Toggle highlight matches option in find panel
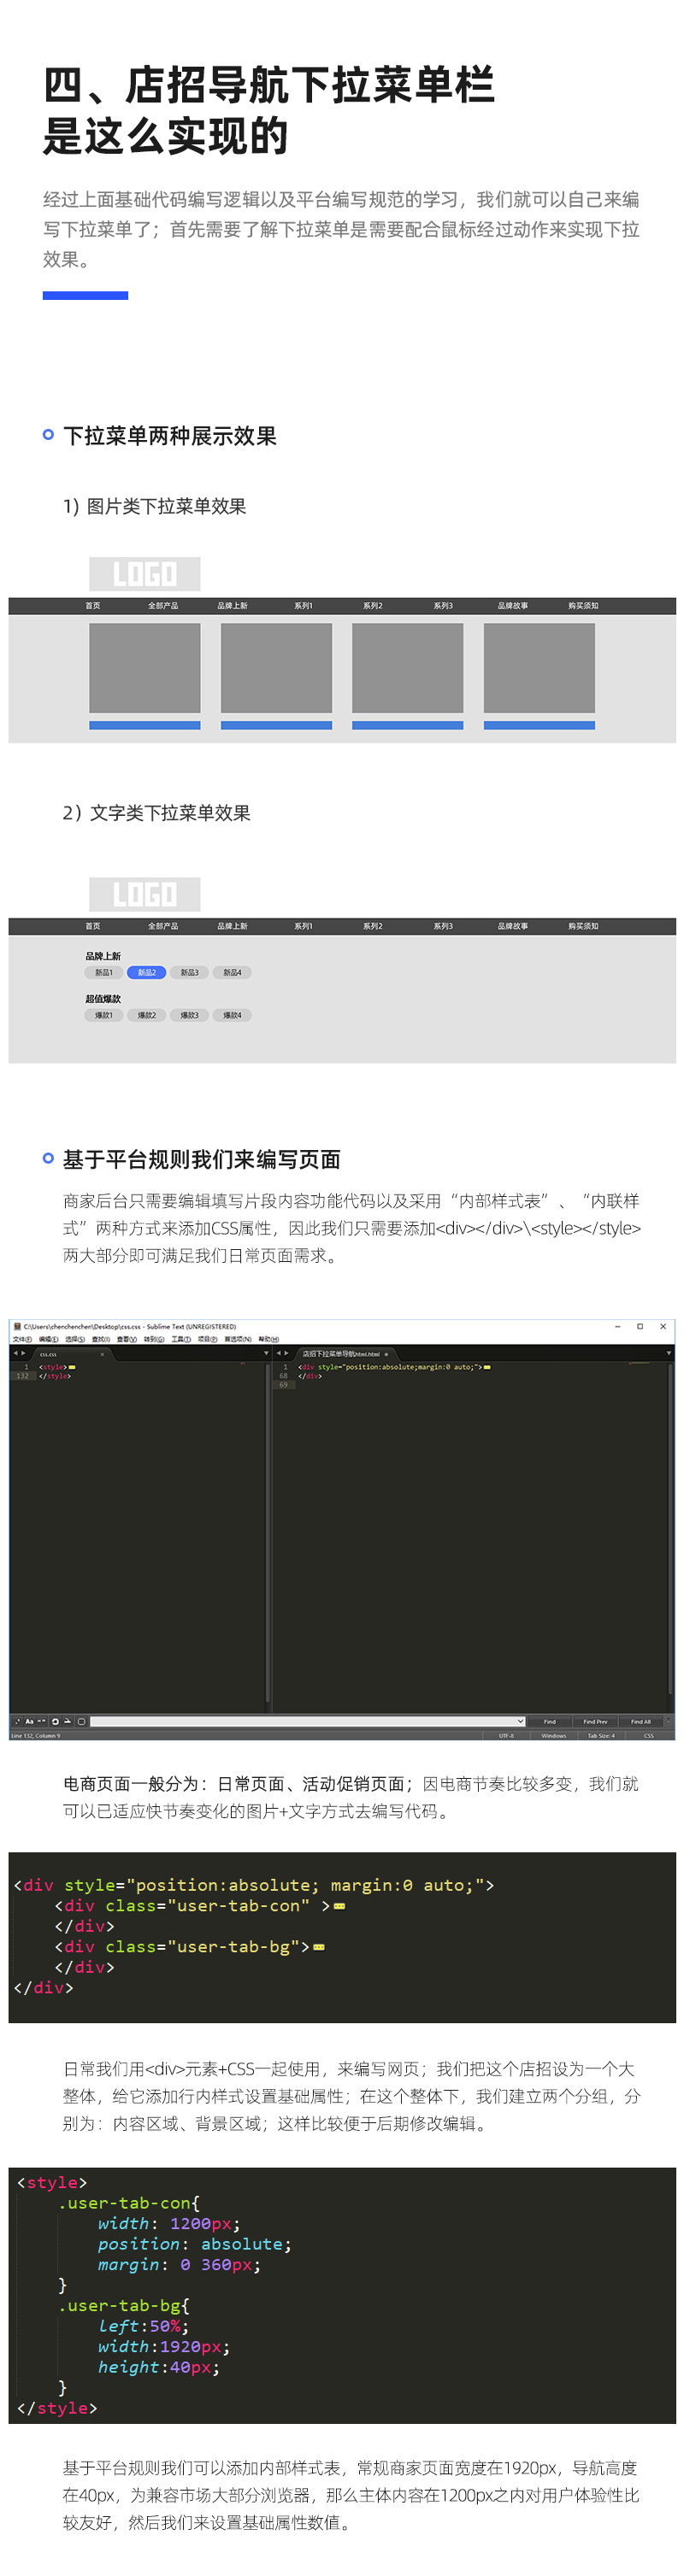Viewport: 684px width, 2576px height. (x=81, y=1721)
